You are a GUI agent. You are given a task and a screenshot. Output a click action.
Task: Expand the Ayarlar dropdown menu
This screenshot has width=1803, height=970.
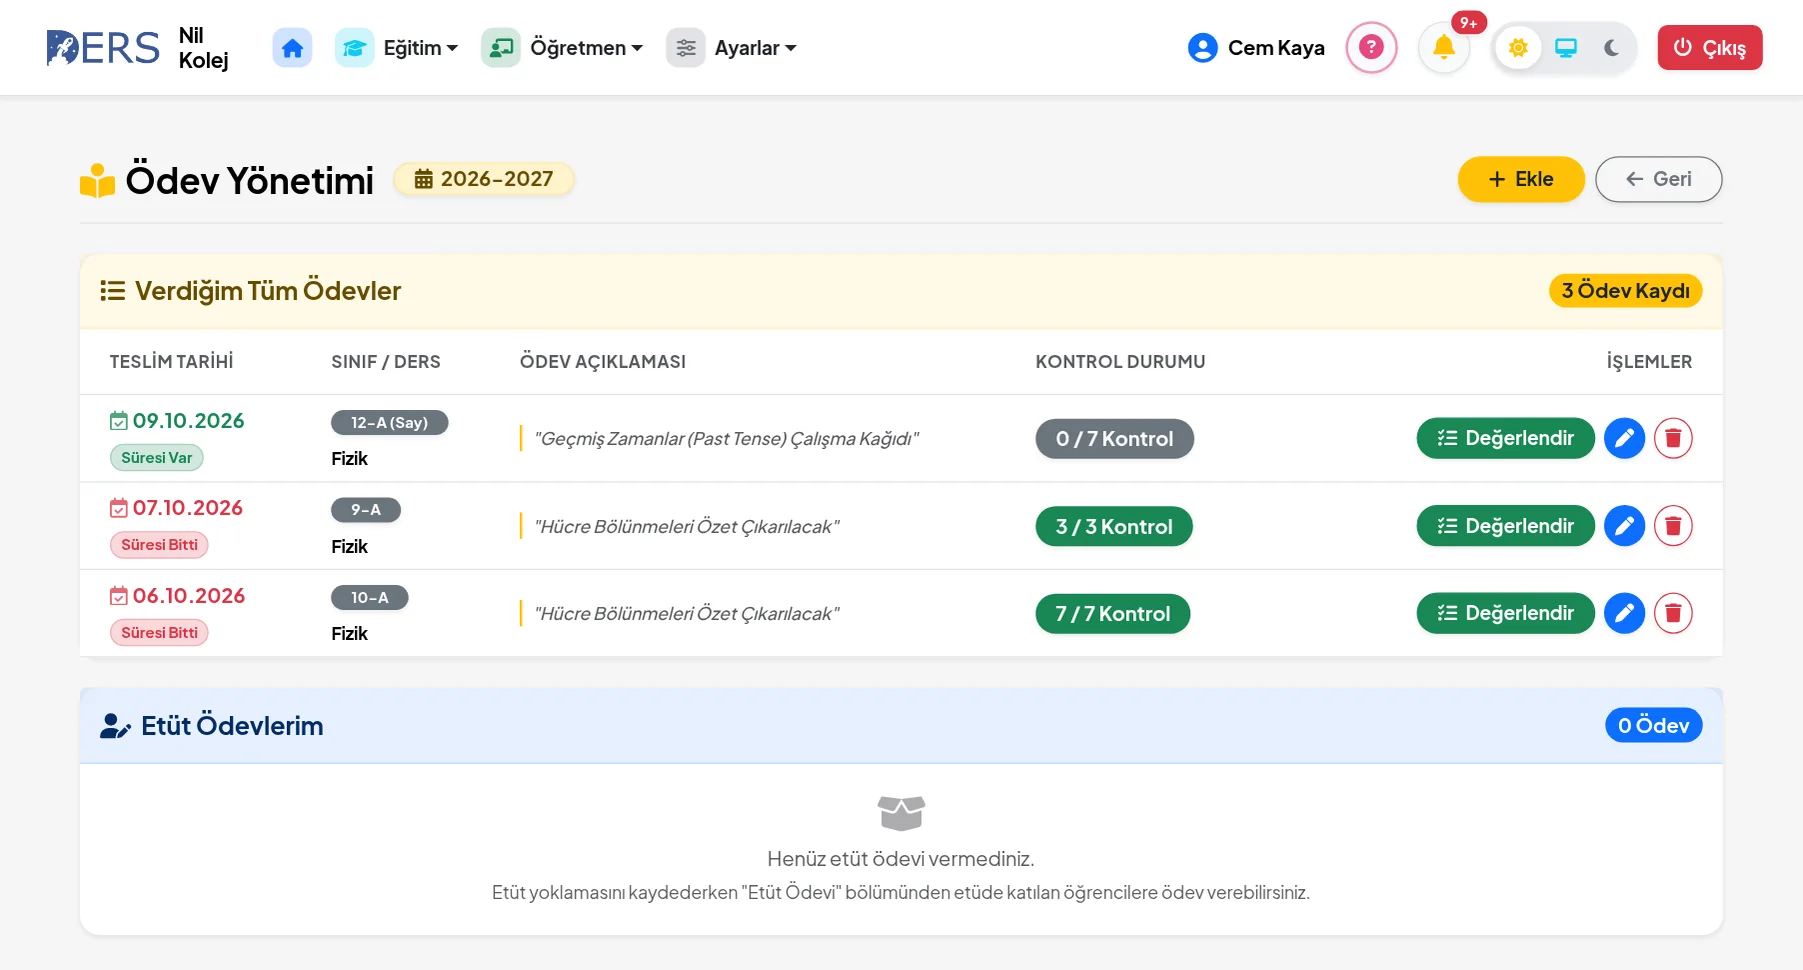tap(732, 48)
